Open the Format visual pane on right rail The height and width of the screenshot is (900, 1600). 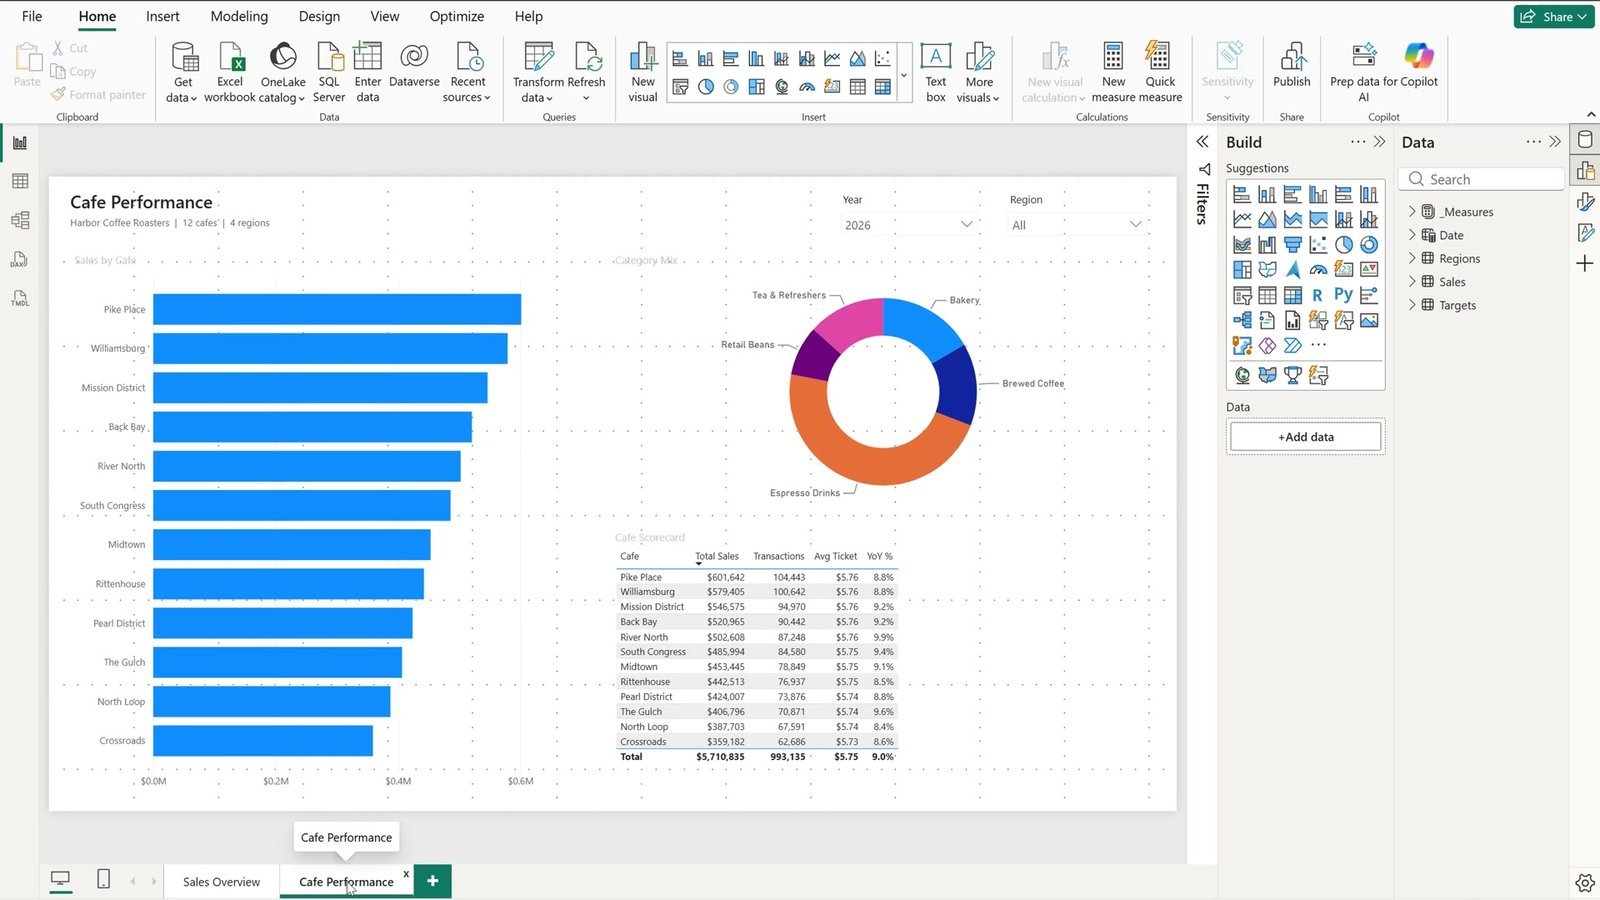(x=1585, y=202)
